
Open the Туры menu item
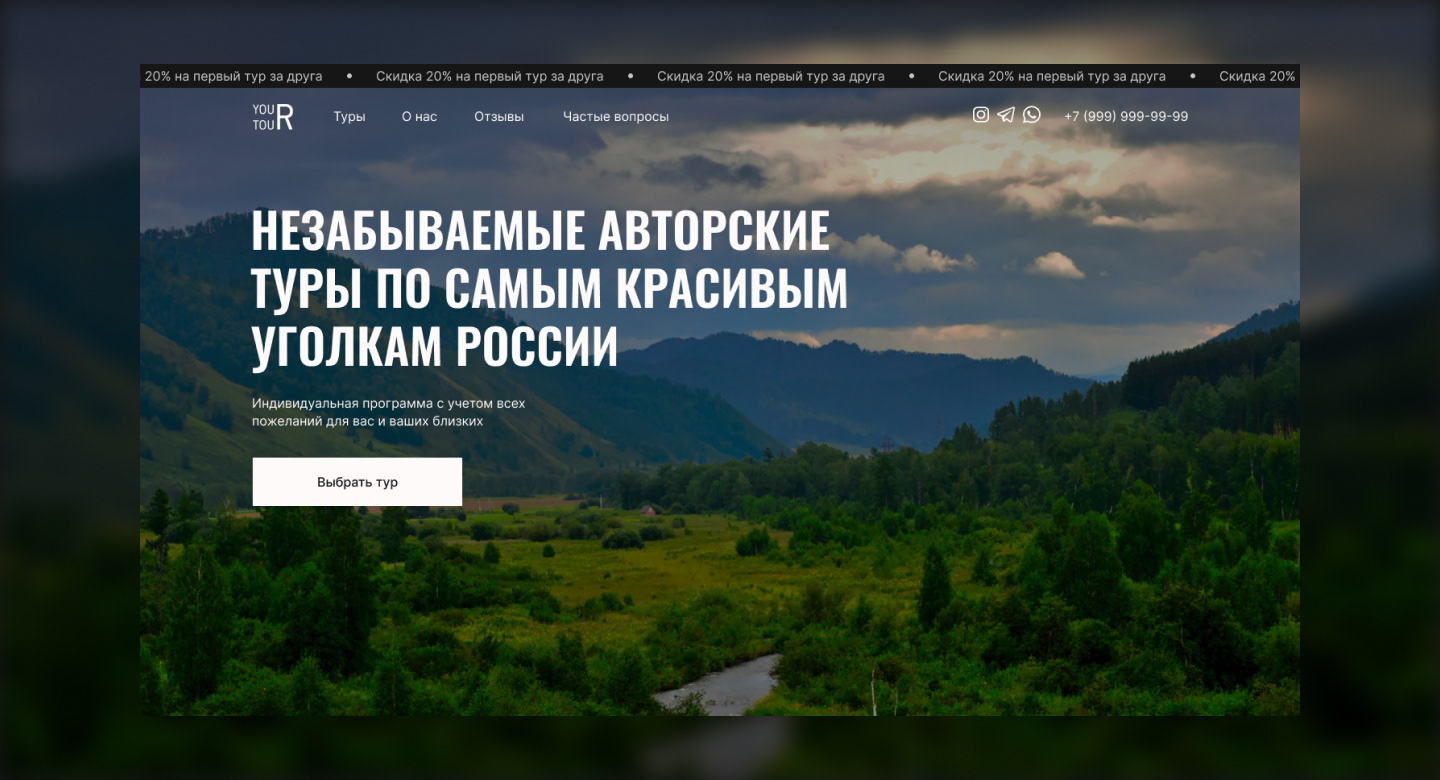(x=349, y=117)
